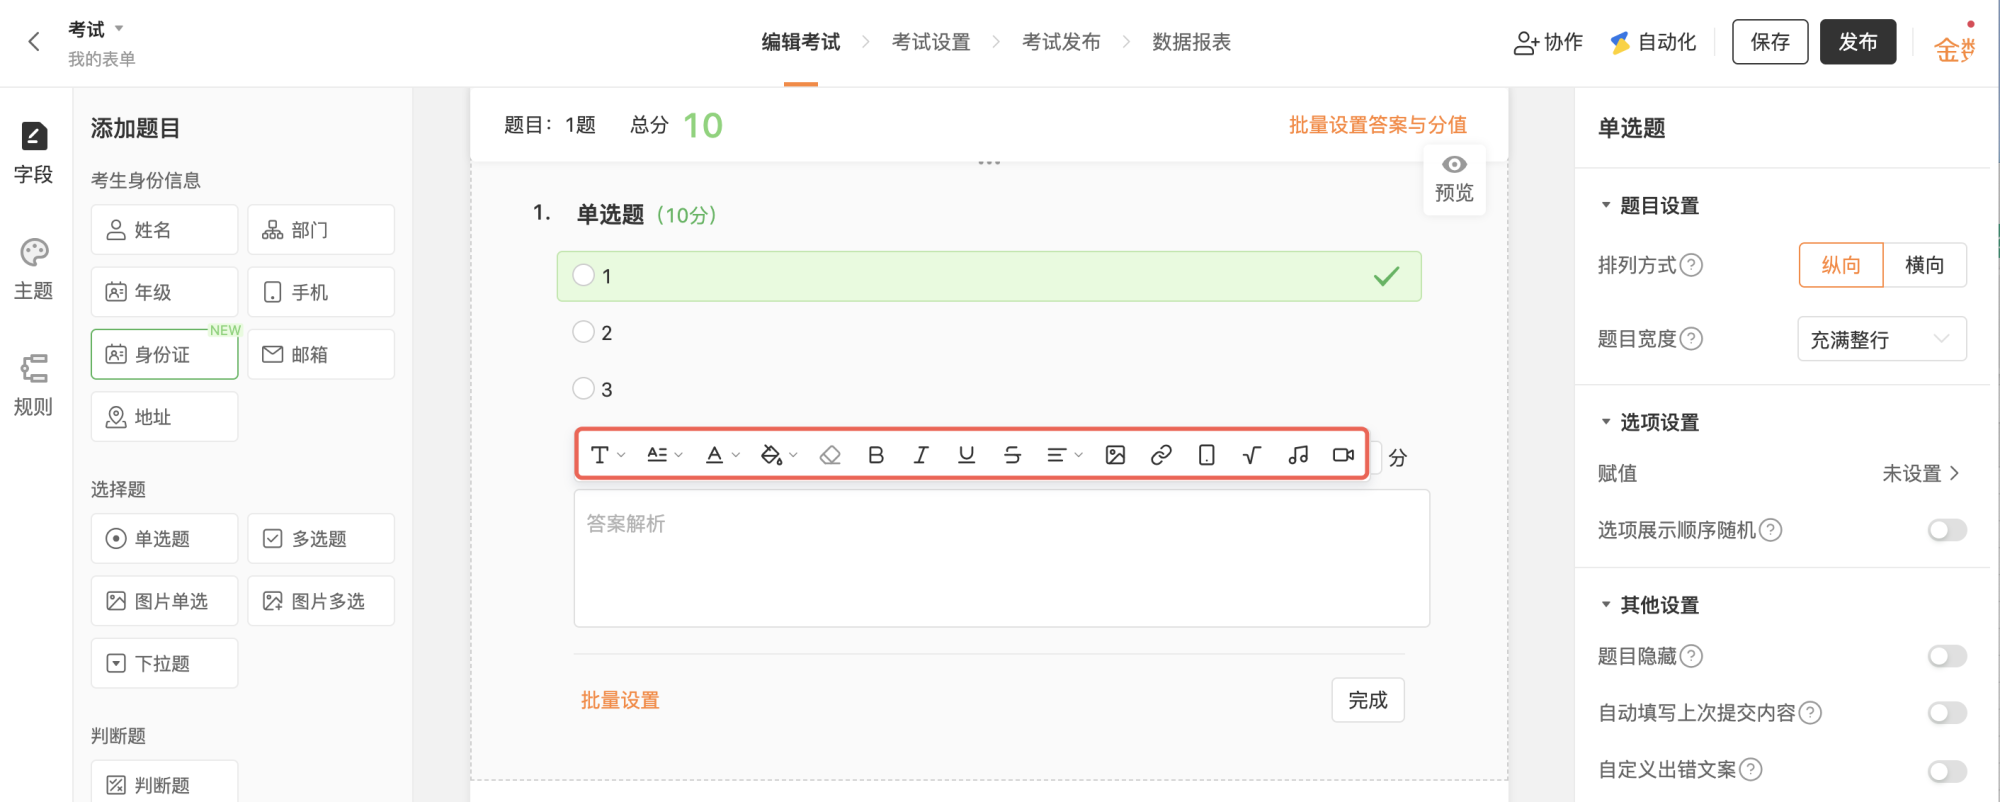Click the audio music note icon
2000x802 pixels.
(x=1298, y=455)
